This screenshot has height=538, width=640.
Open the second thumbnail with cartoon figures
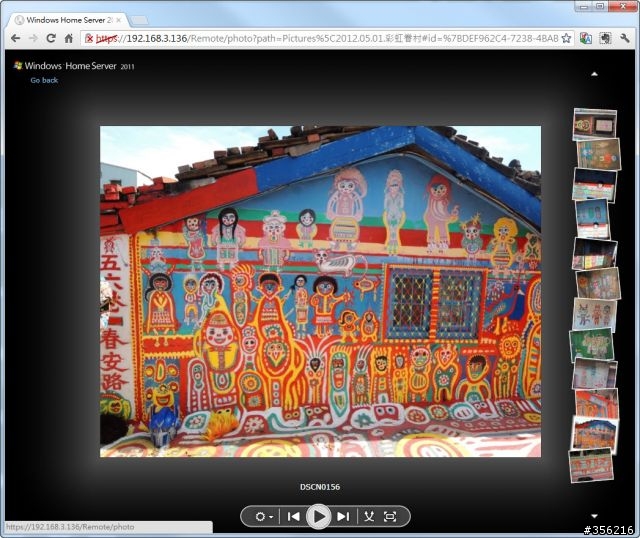click(x=599, y=154)
